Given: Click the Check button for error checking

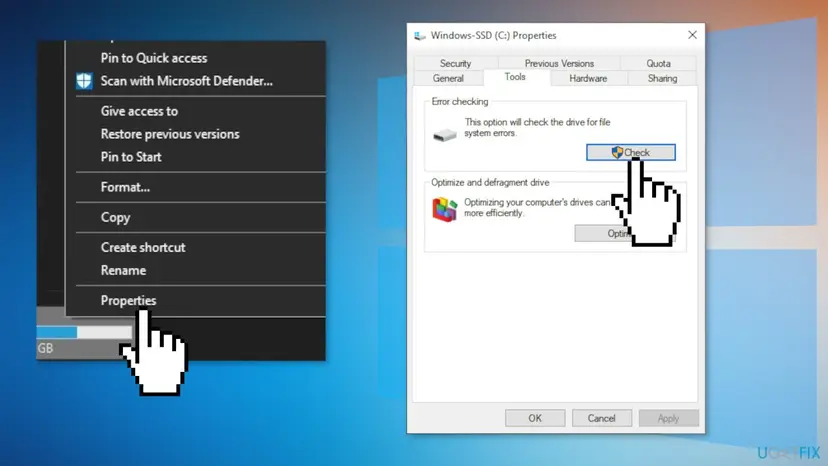Looking at the screenshot, I should (x=631, y=152).
